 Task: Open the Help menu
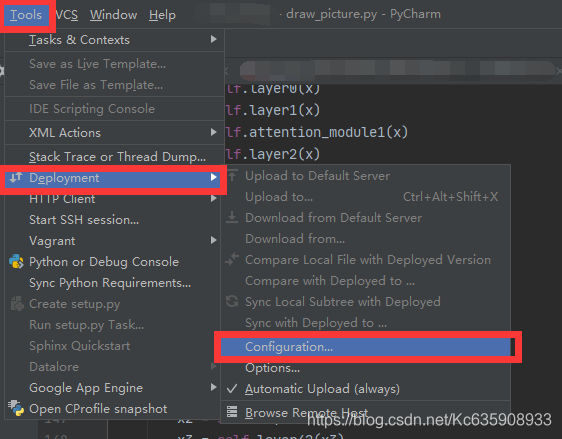coord(162,15)
